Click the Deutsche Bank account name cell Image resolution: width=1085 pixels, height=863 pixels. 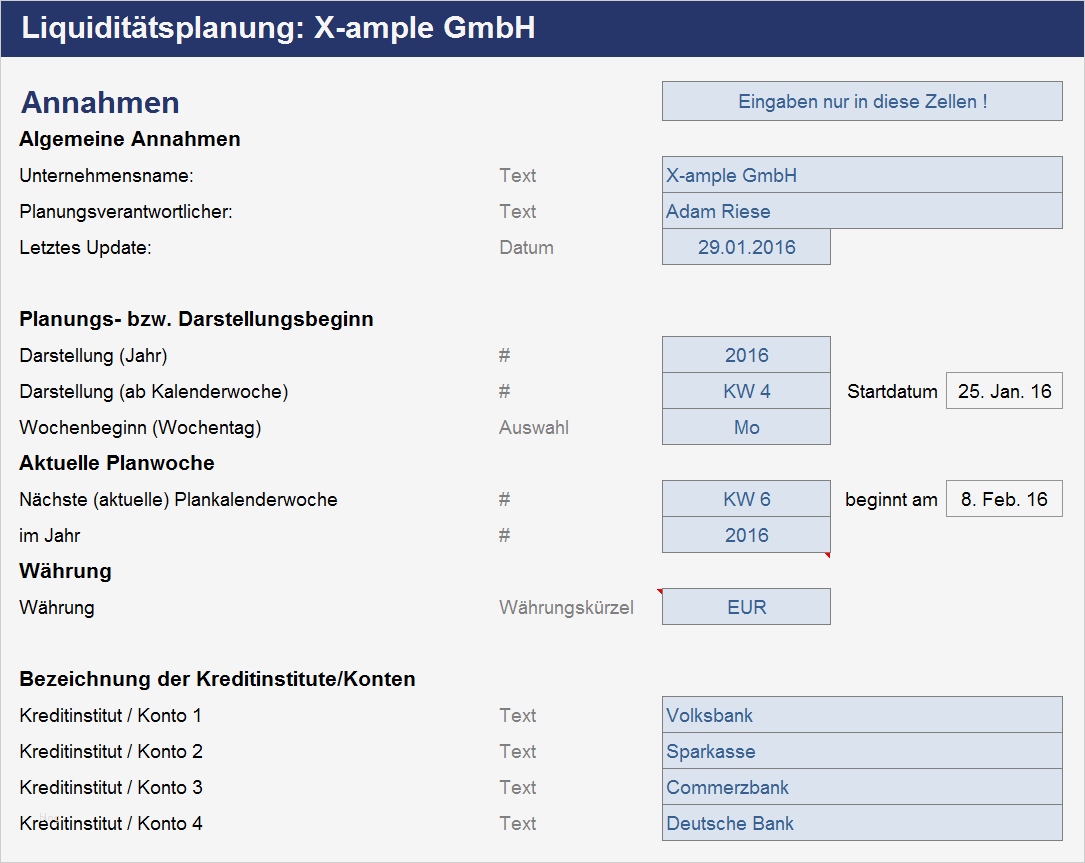point(861,823)
